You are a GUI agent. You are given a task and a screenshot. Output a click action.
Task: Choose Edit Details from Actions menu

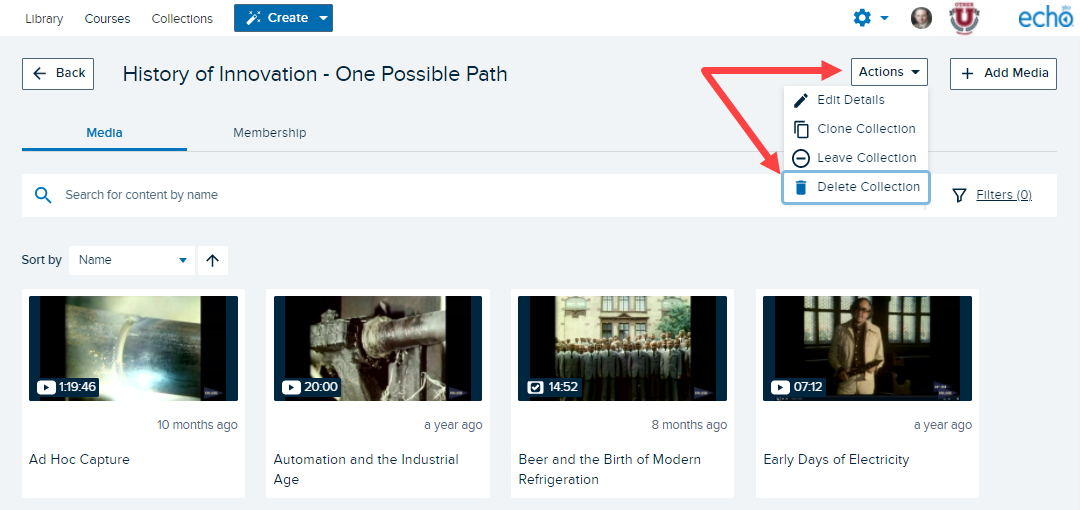[856, 100]
